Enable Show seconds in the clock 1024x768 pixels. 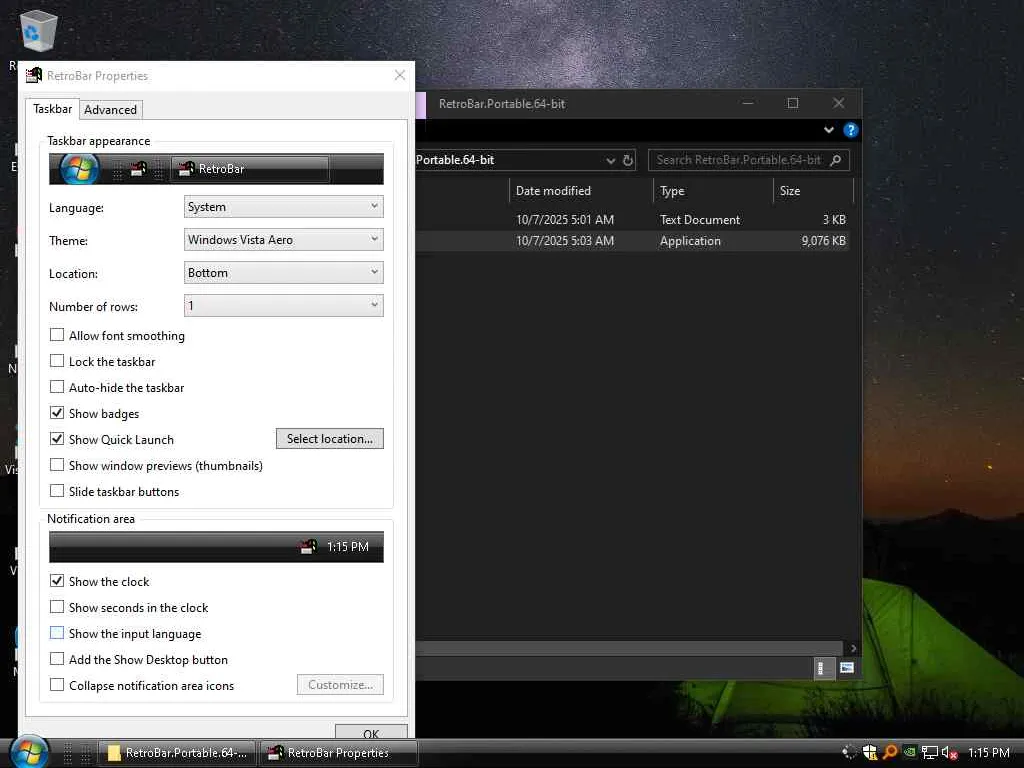pos(57,607)
